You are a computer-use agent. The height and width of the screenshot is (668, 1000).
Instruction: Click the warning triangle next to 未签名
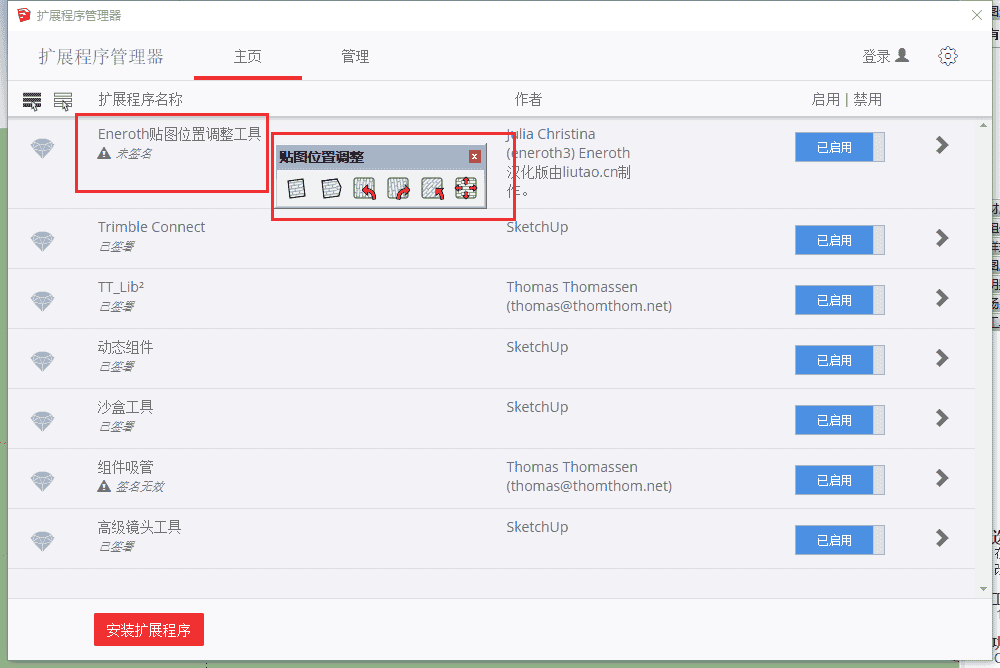(104, 153)
